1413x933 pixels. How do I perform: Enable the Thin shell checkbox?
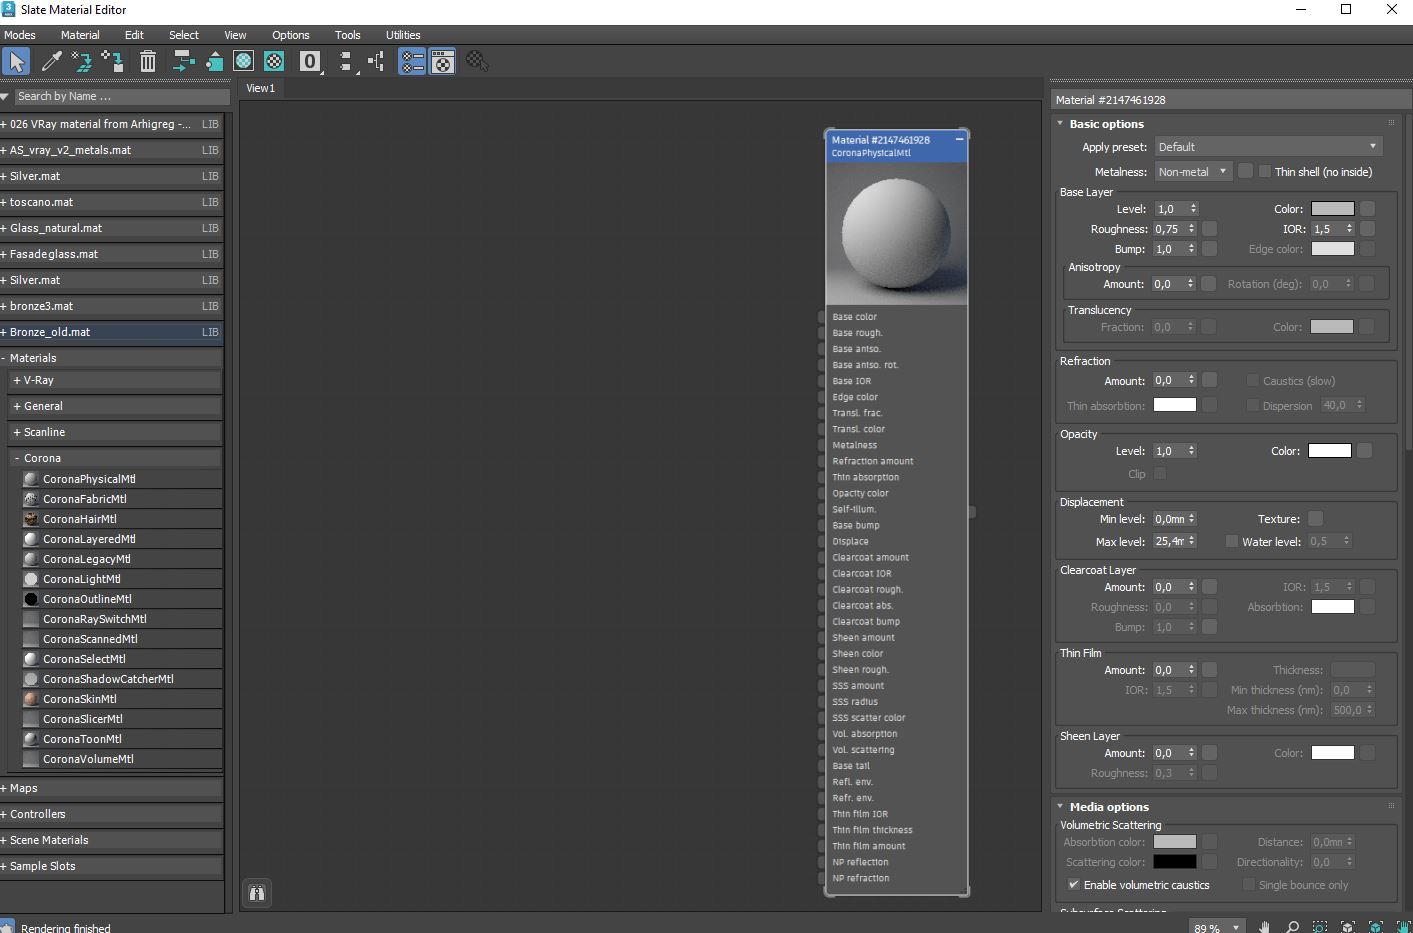(x=1265, y=172)
